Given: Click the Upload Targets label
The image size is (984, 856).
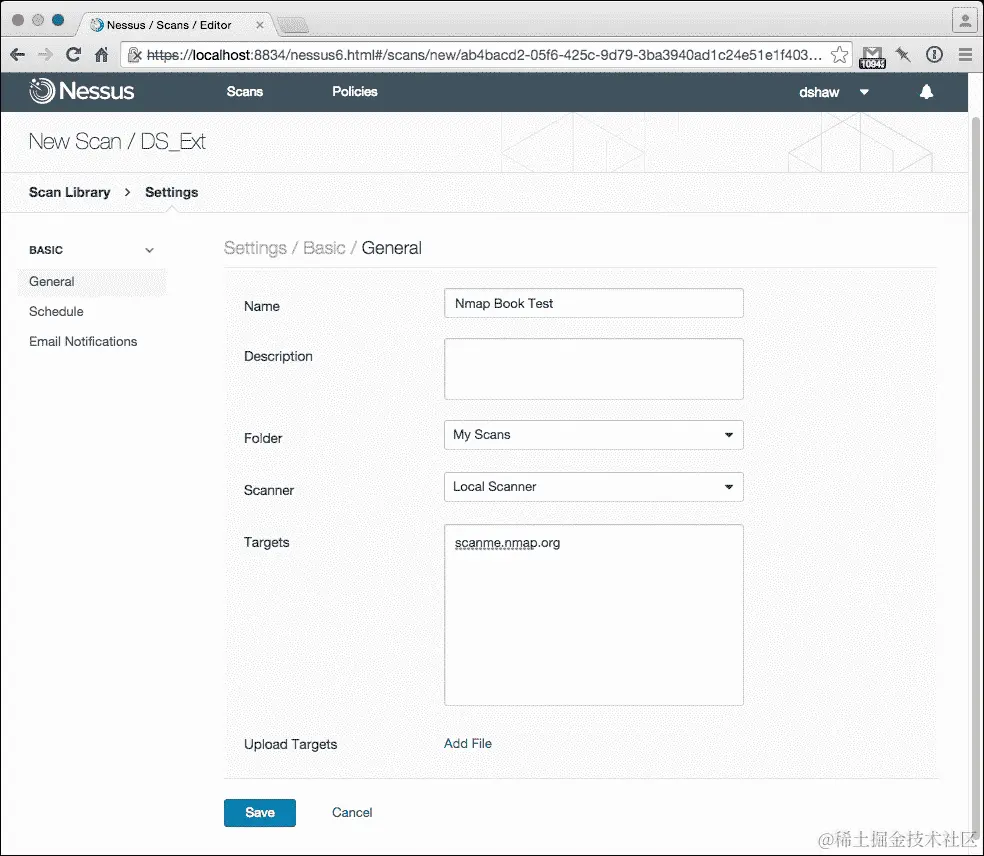Looking at the screenshot, I should (x=291, y=744).
